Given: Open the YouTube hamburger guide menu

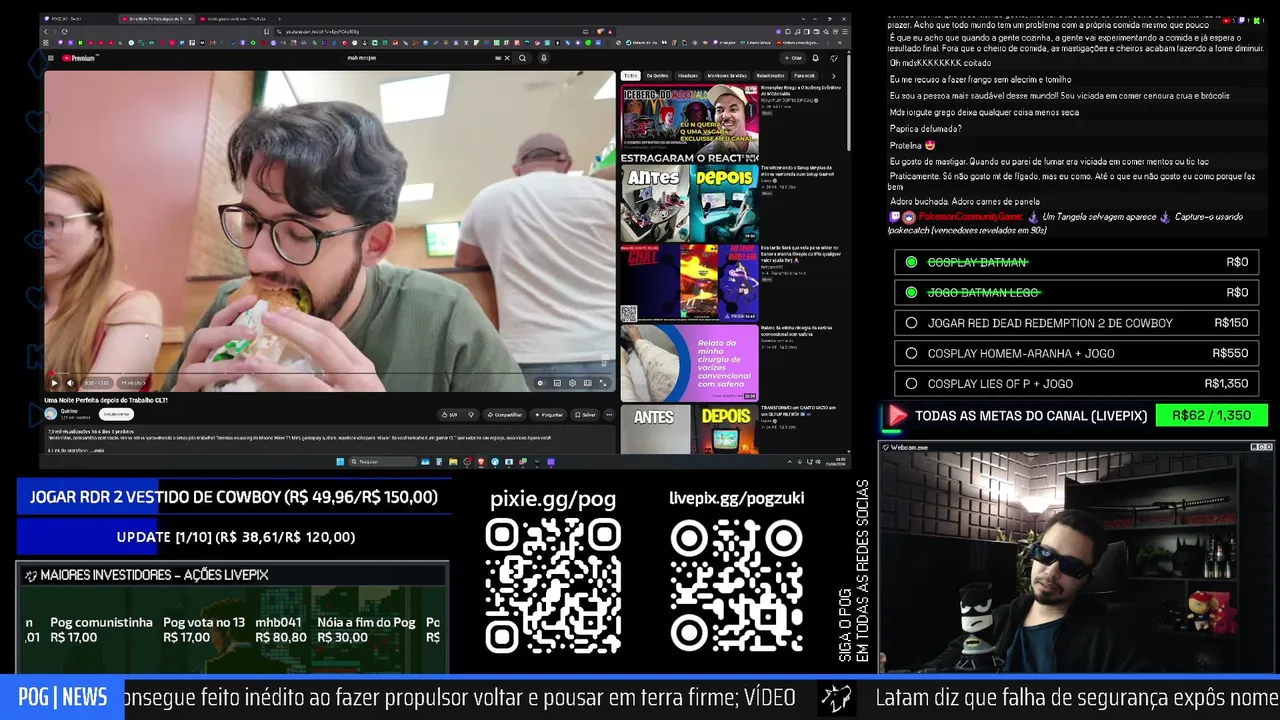Looking at the screenshot, I should coord(51,58).
